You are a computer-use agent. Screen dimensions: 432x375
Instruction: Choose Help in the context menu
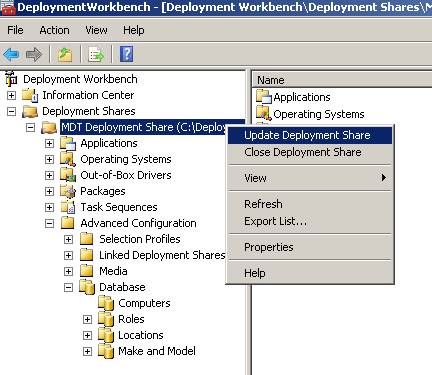310,273
